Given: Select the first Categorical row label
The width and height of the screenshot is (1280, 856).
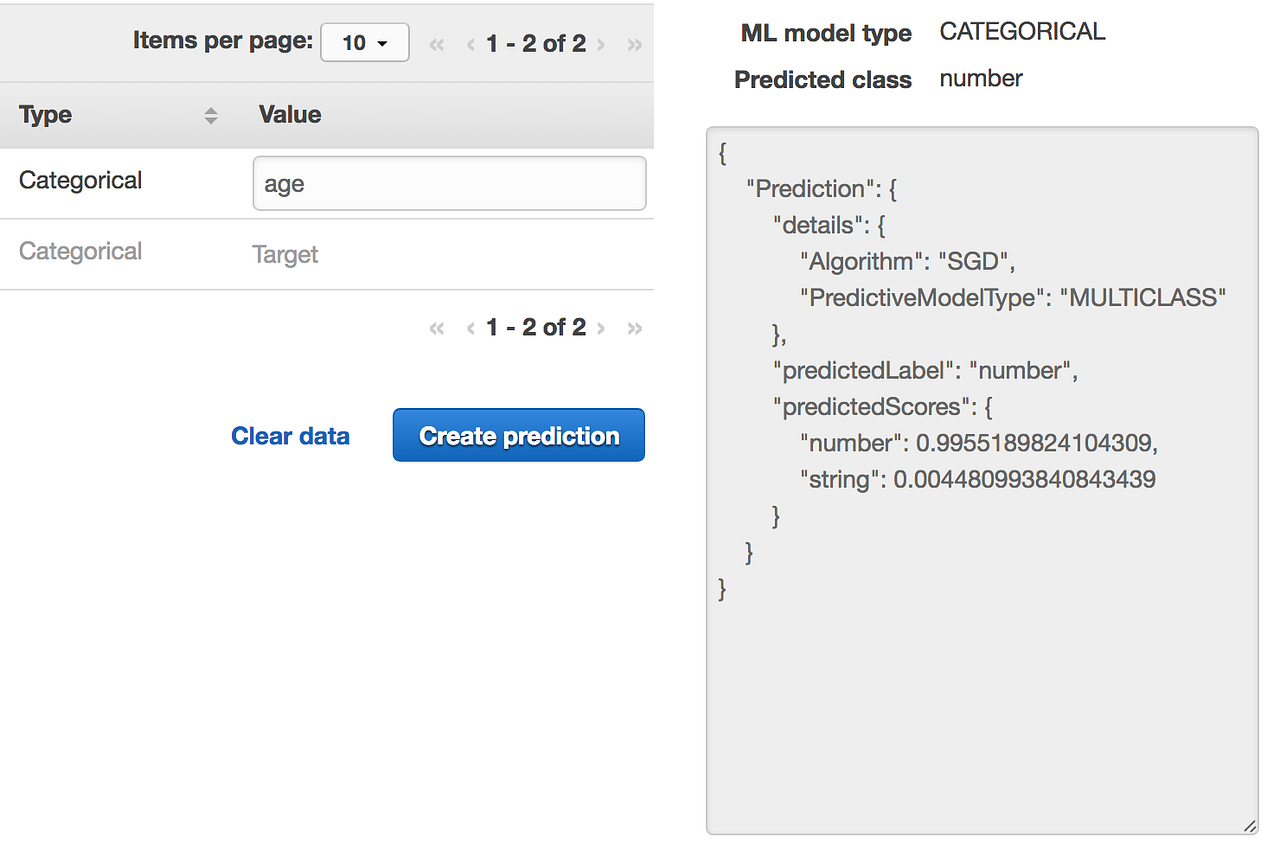Looking at the screenshot, I should pos(80,181).
